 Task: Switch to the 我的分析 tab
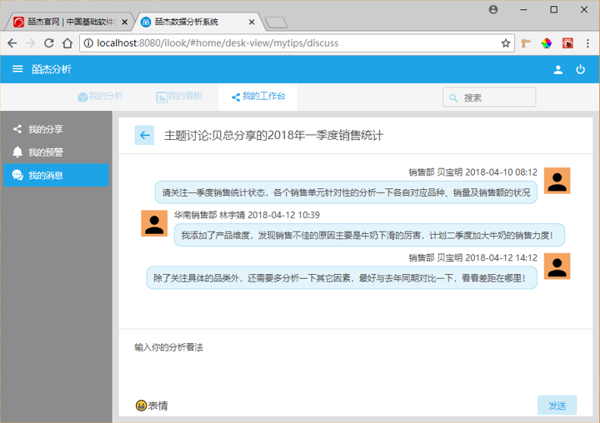(x=101, y=96)
